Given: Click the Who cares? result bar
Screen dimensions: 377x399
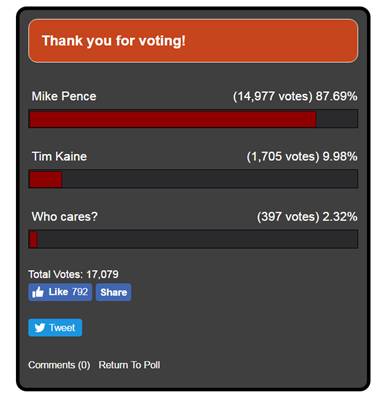Looking at the screenshot, I should [x=193, y=239].
